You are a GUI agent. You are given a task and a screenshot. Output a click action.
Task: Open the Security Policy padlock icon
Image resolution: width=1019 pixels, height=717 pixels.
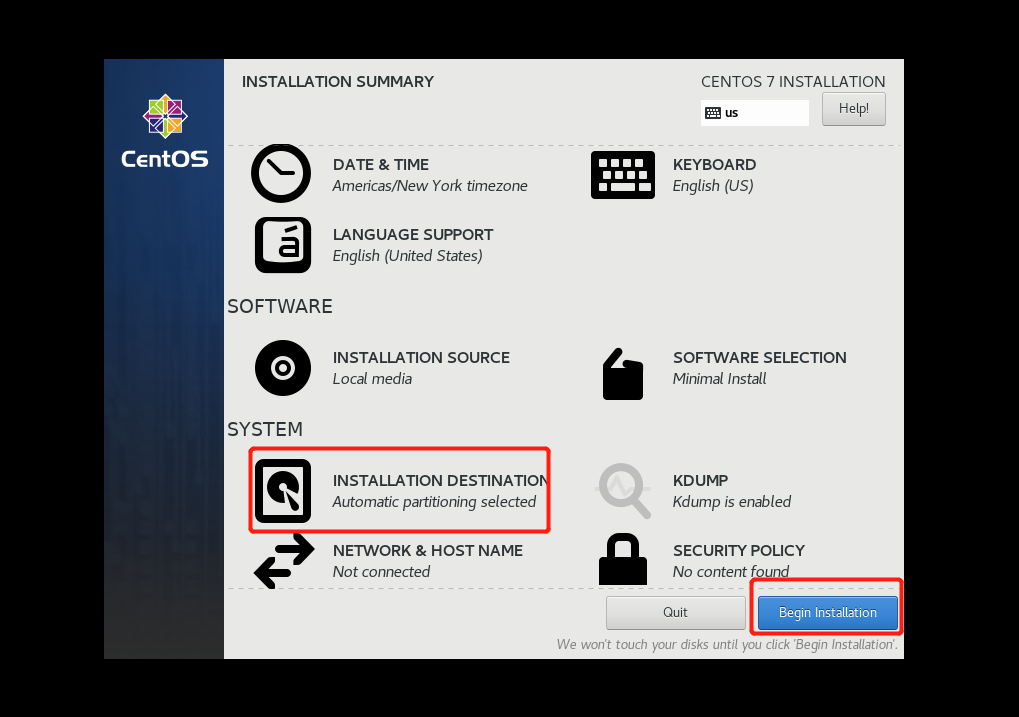pos(623,560)
